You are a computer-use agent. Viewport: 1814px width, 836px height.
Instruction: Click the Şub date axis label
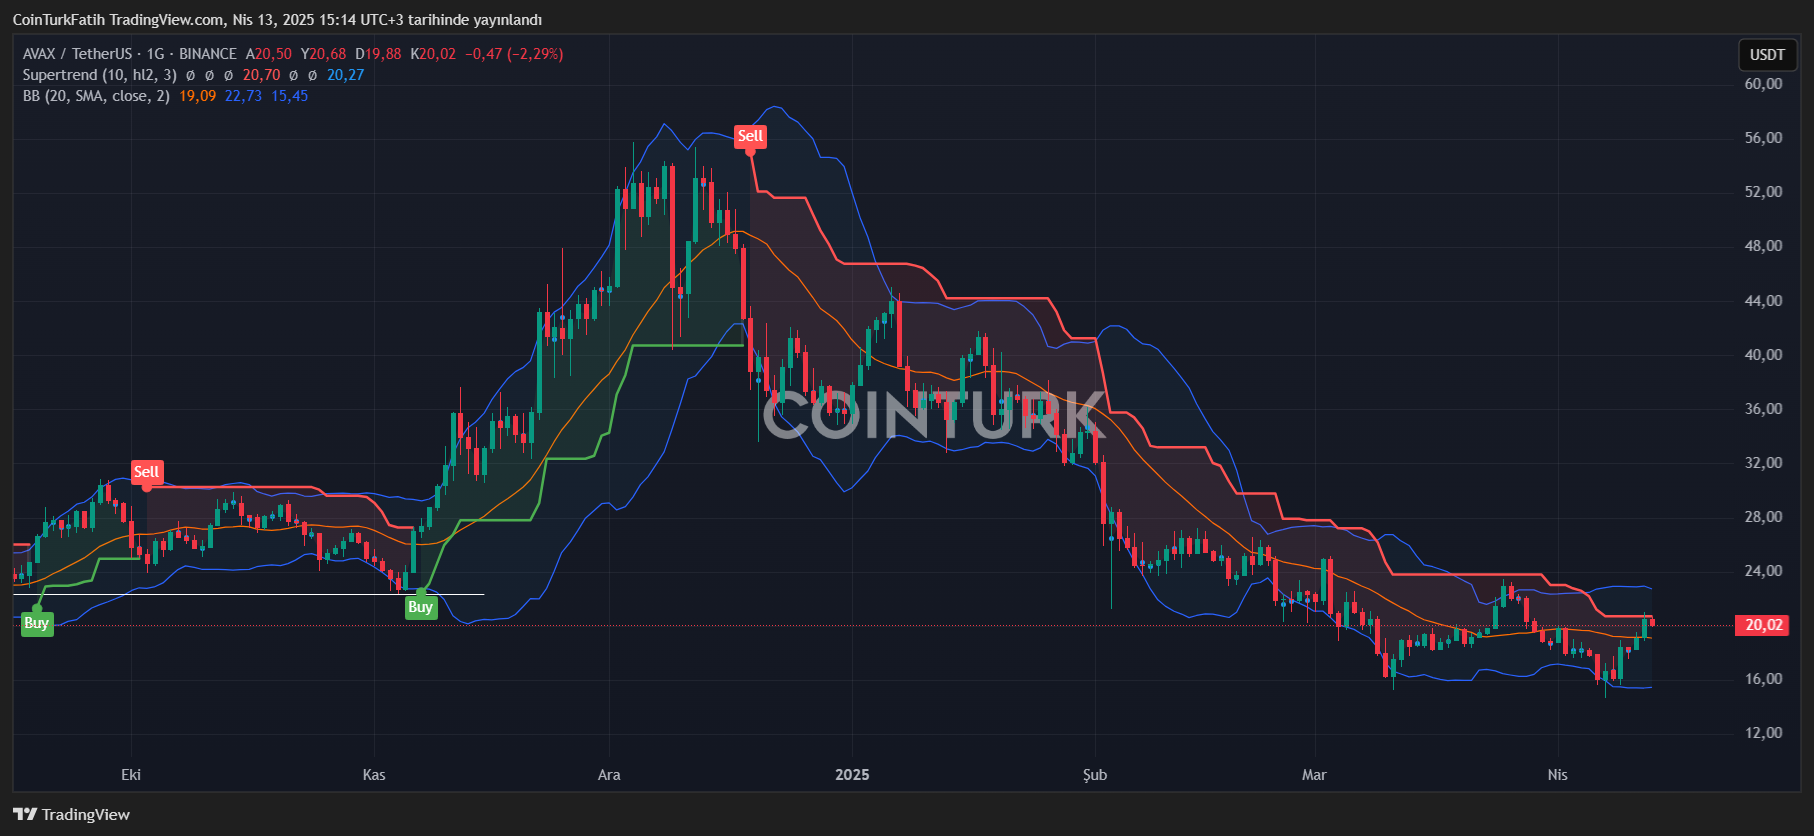[x=1095, y=775]
